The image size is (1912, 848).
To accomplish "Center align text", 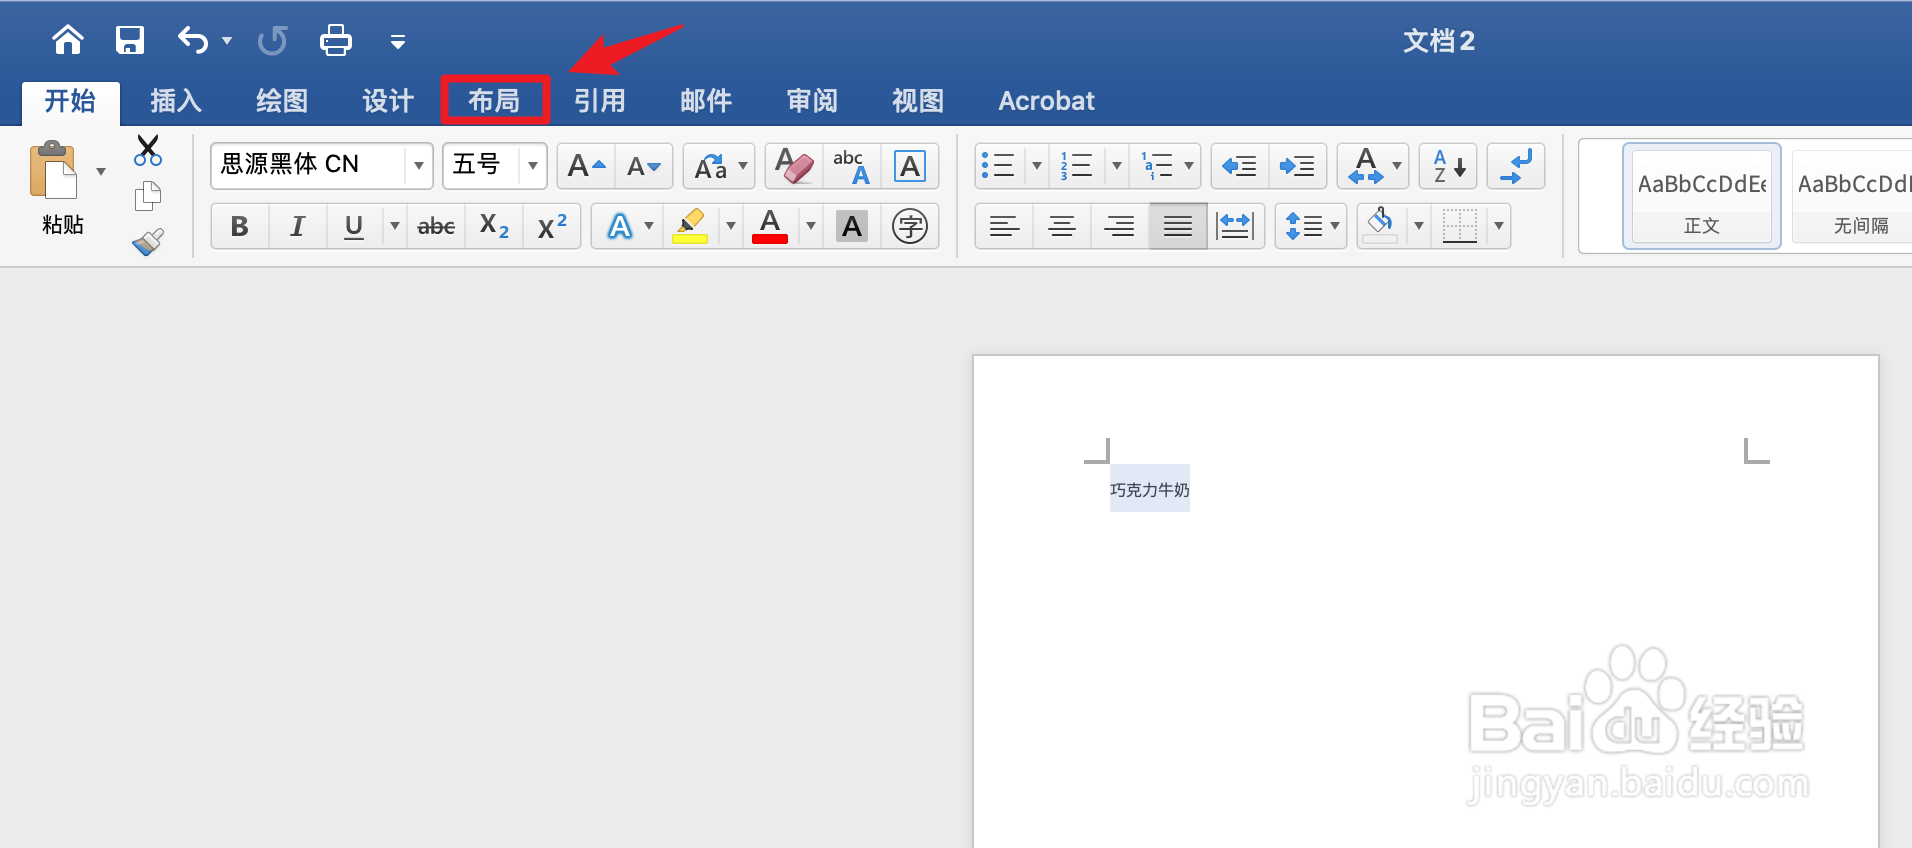I will point(1062,226).
